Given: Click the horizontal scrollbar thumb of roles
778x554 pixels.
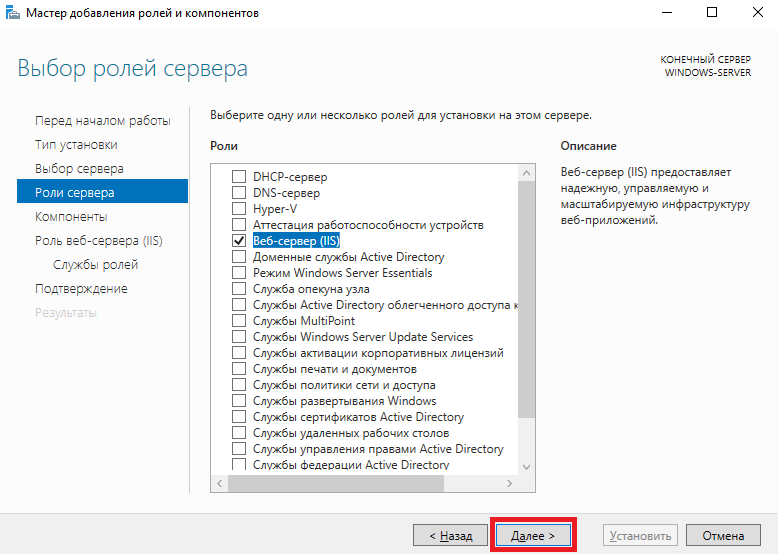Looking at the screenshot, I should pos(336,483).
